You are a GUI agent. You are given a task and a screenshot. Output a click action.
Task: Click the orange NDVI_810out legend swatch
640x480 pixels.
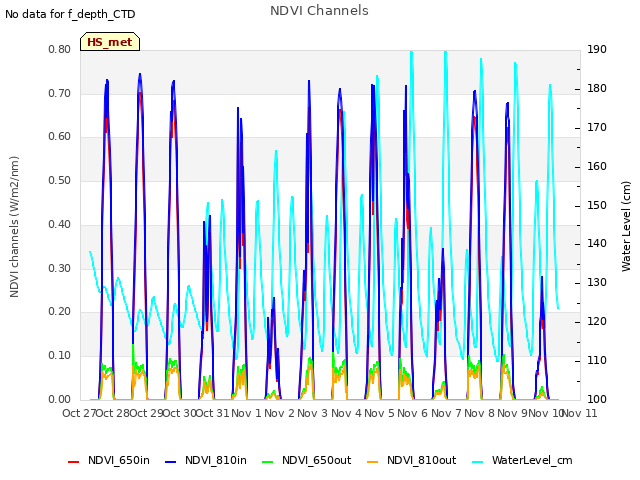[x=372, y=462]
